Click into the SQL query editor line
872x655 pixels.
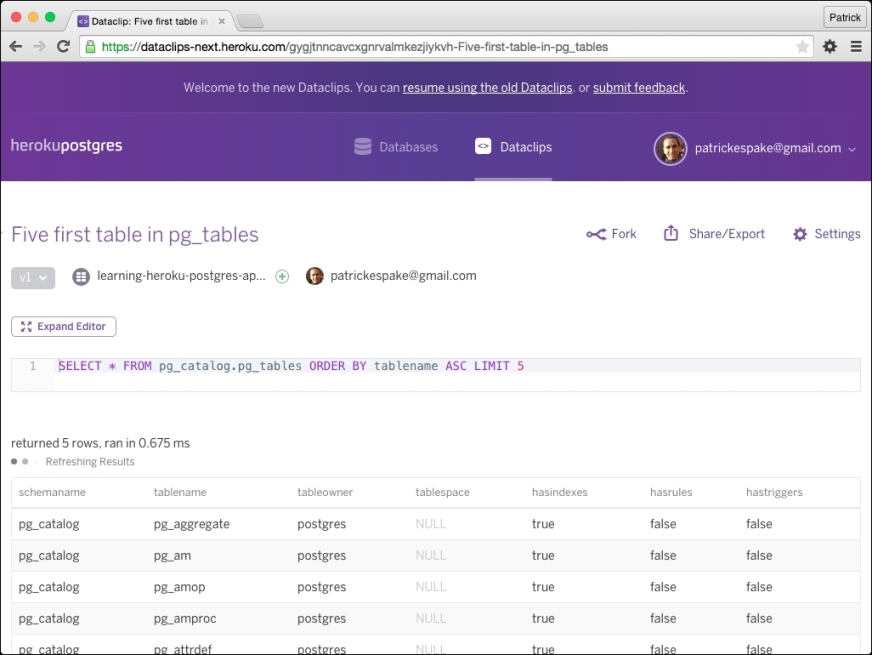pos(457,366)
